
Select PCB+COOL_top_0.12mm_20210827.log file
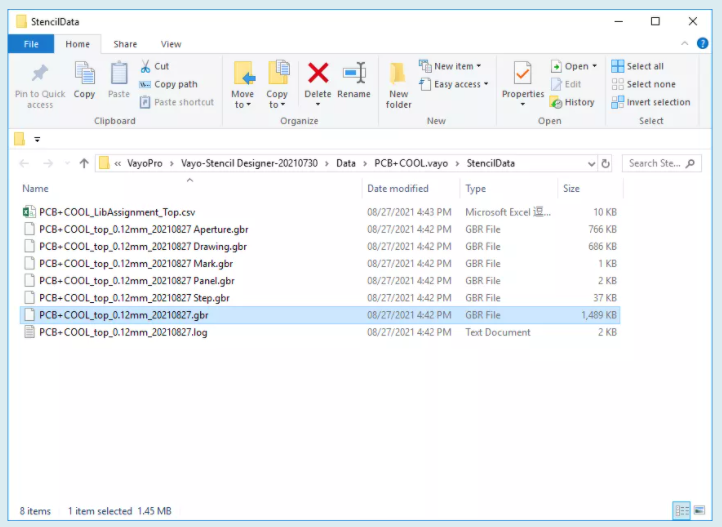coord(320,332)
